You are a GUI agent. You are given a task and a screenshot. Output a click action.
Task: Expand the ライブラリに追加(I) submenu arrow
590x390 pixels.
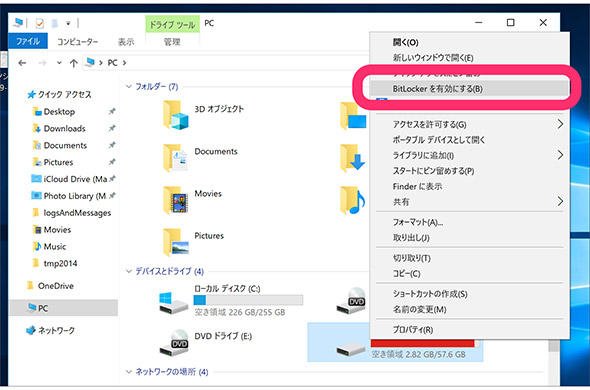[560, 155]
